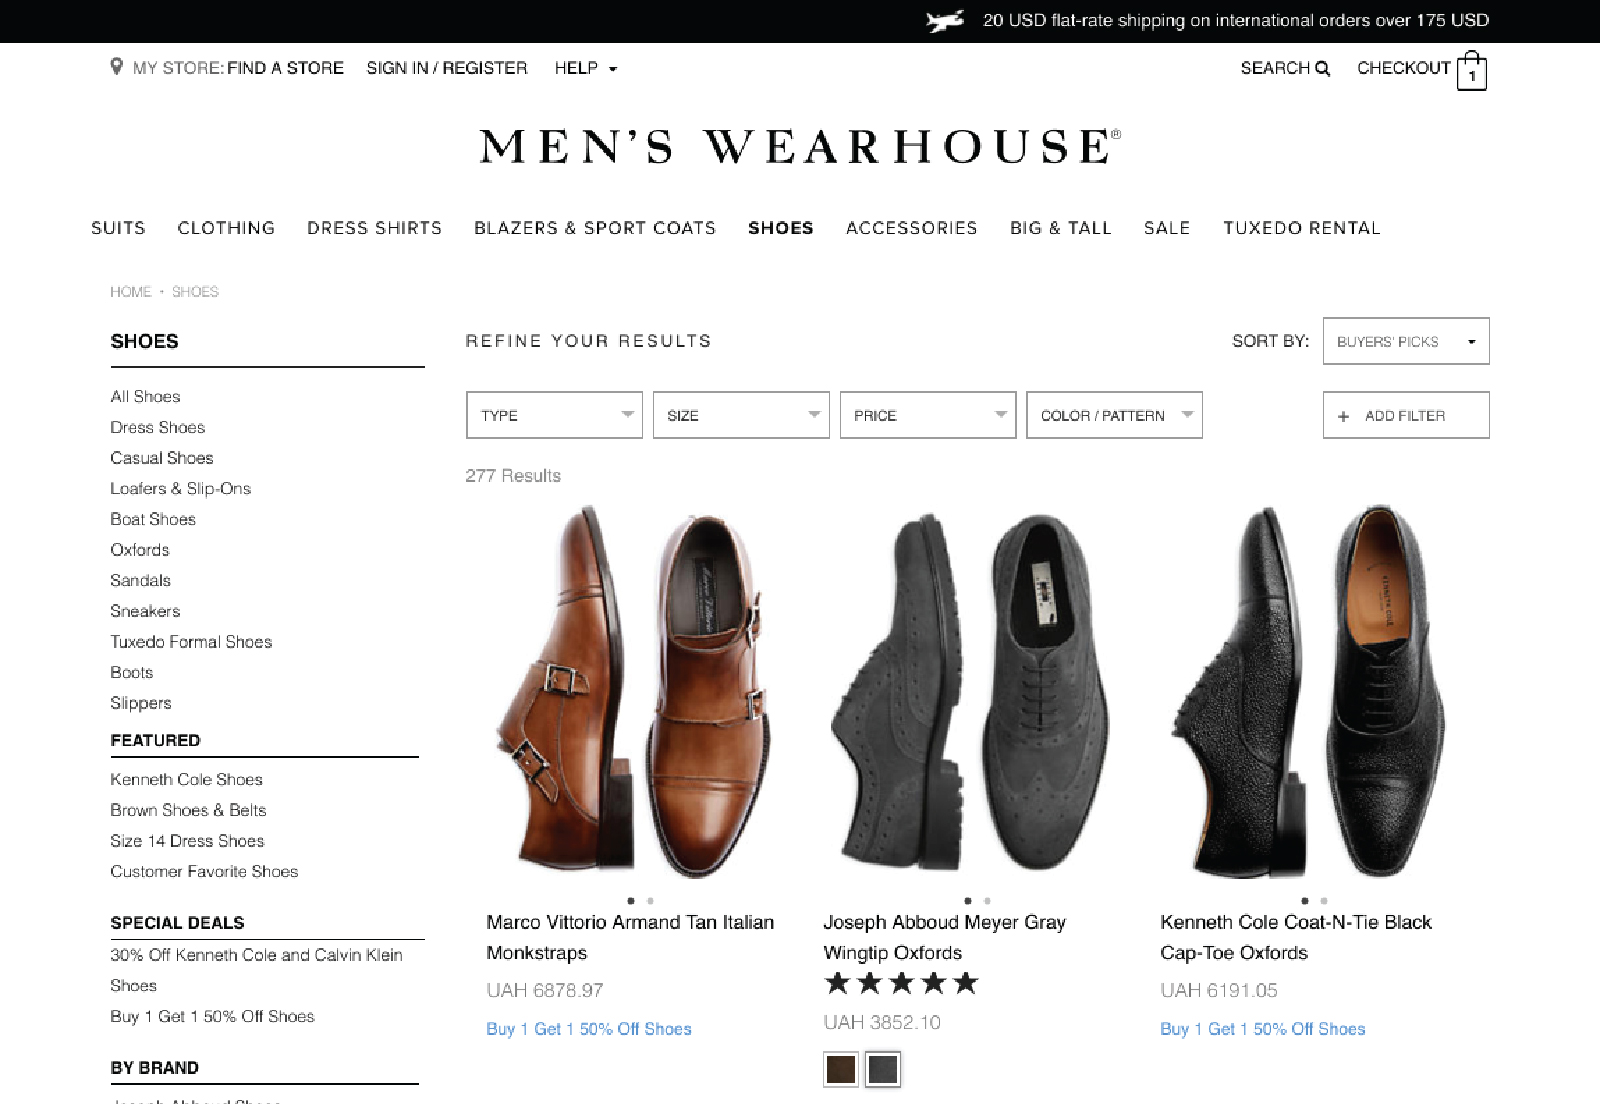Open the Accessories navigation menu
The width and height of the screenshot is (1600, 1104).
coord(912,228)
